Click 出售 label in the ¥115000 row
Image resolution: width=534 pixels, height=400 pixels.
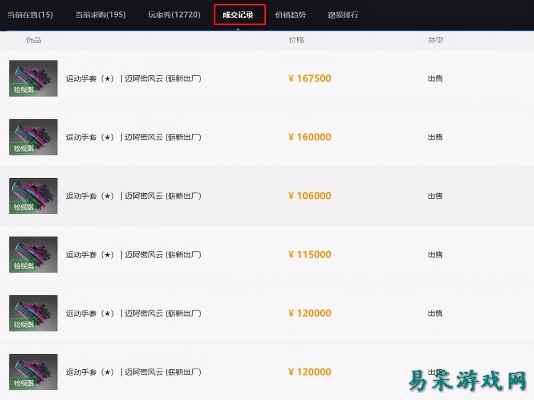click(x=435, y=255)
